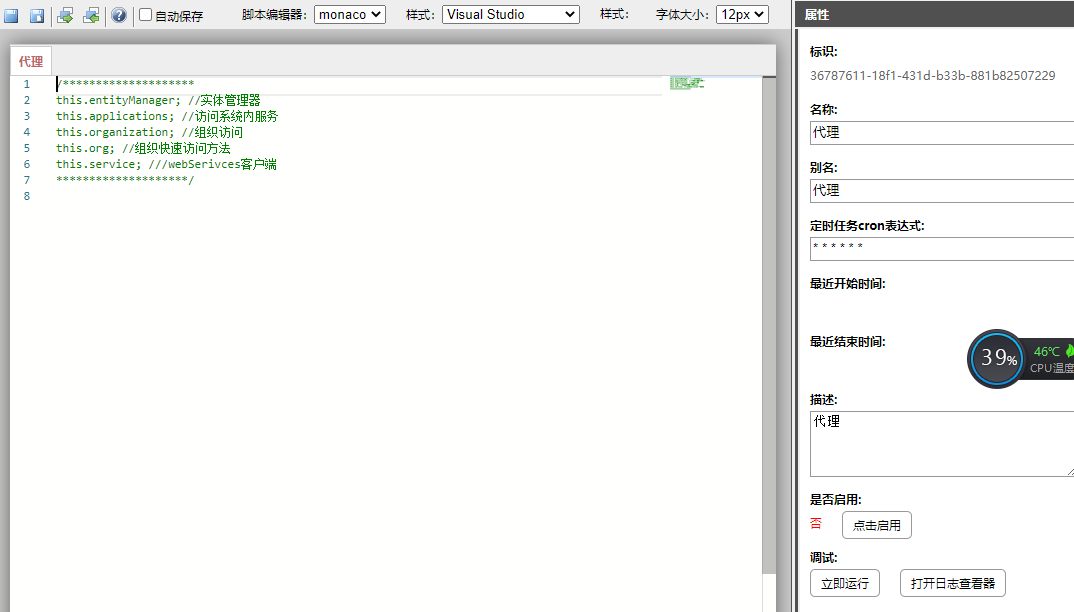
Task: Click the Save As toolbar icon
Action: (36, 15)
